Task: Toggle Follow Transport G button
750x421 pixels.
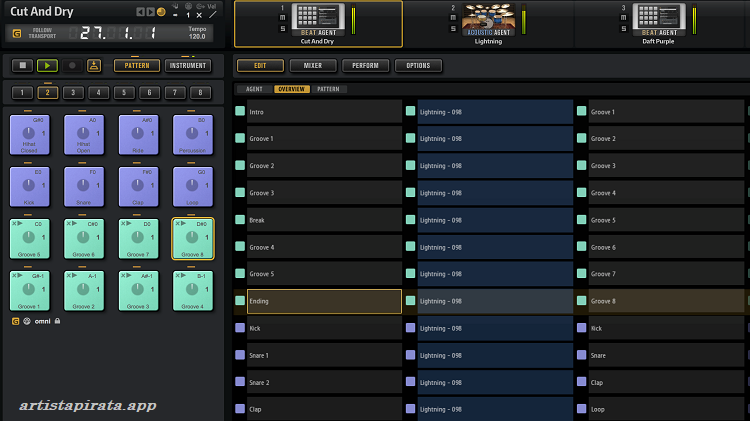Action: tap(17, 33)
